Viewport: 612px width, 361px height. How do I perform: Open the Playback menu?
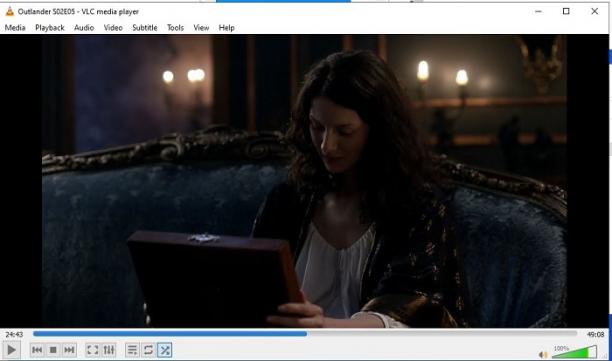tap(50, 28)
